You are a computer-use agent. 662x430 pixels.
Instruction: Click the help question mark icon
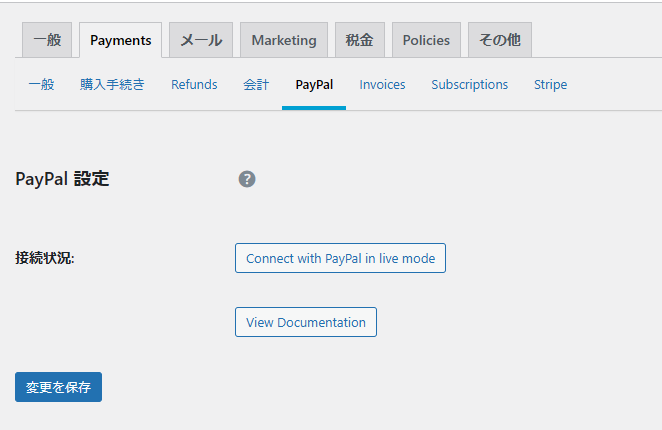pyautogui.click(x=247, y=179)
